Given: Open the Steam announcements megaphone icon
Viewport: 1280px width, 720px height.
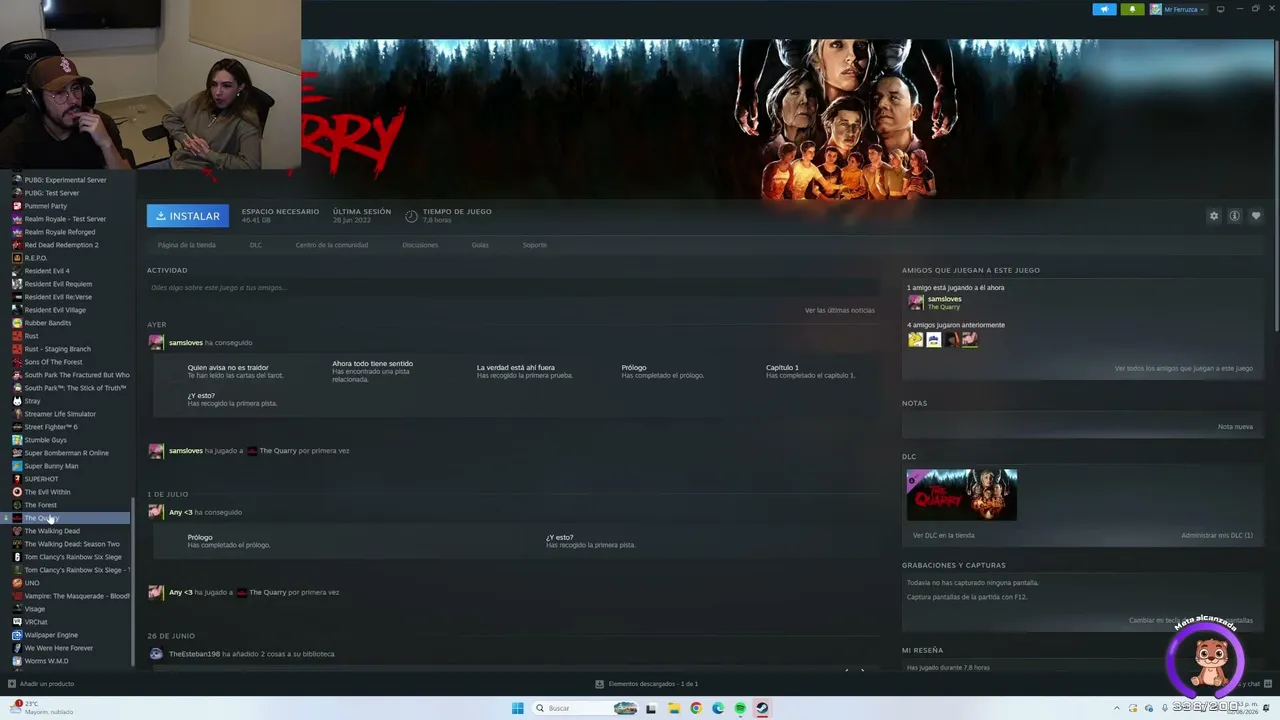Looking at the screenshot, I should click(x=1104, y=9).
